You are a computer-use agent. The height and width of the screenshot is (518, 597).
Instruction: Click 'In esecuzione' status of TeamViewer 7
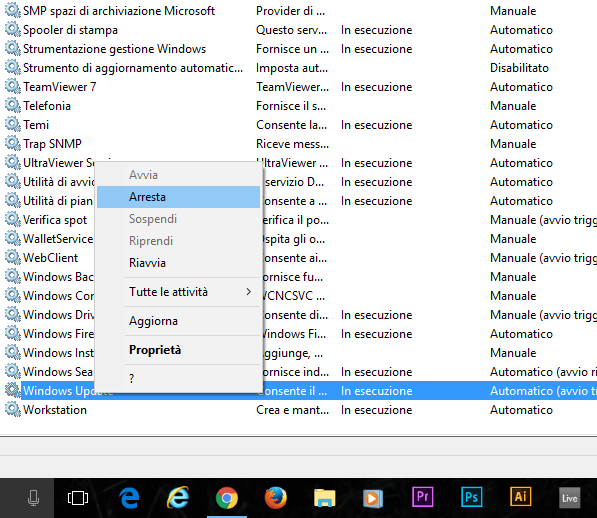[x=376, y=87]
